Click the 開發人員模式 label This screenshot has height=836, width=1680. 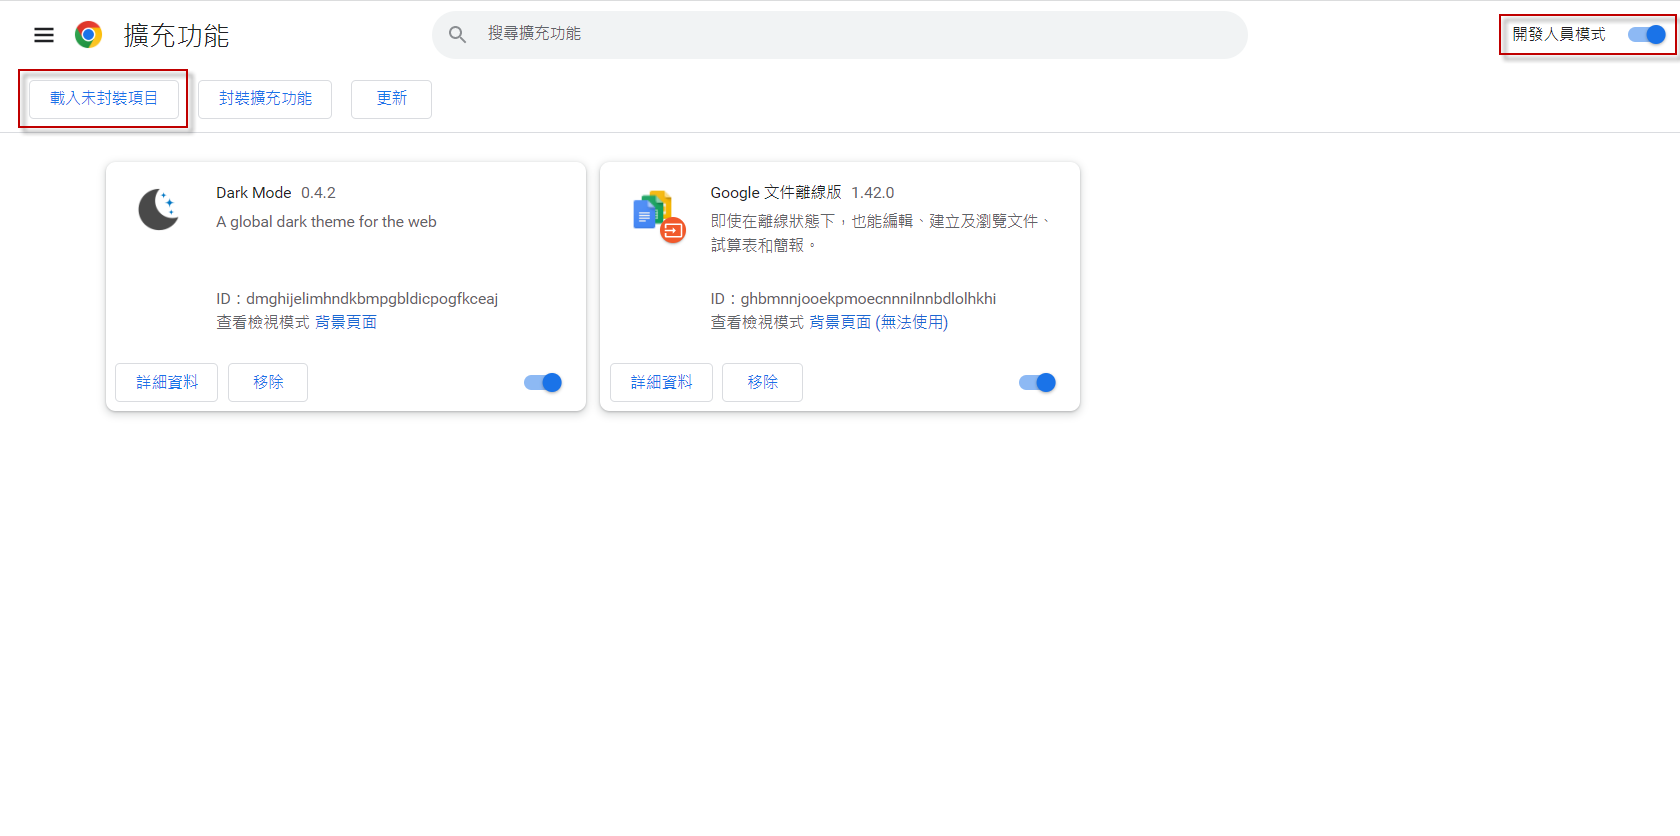pyautogui.click(x=1559, y=34)
